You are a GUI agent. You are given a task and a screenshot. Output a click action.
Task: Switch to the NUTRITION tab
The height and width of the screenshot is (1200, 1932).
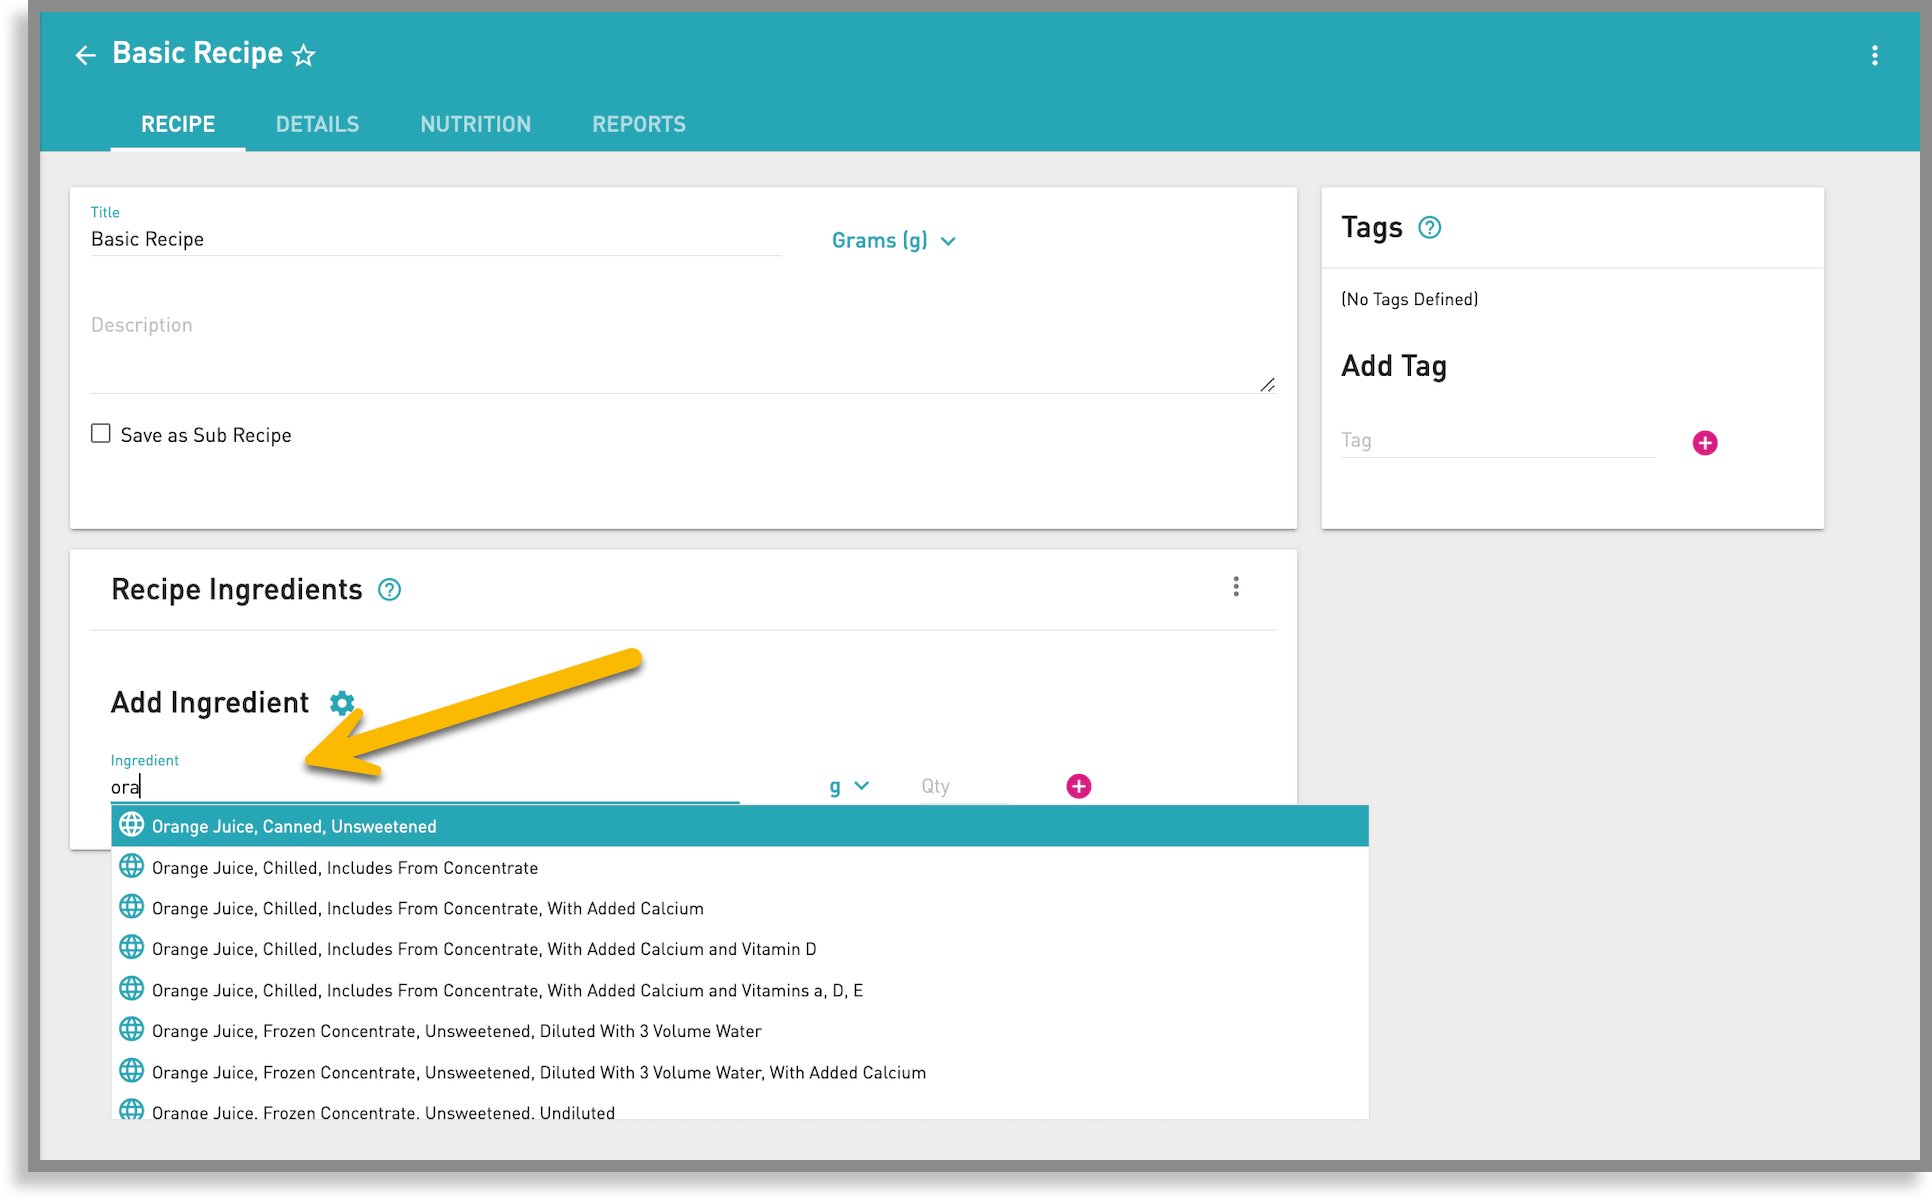click(x=475, y=124)
